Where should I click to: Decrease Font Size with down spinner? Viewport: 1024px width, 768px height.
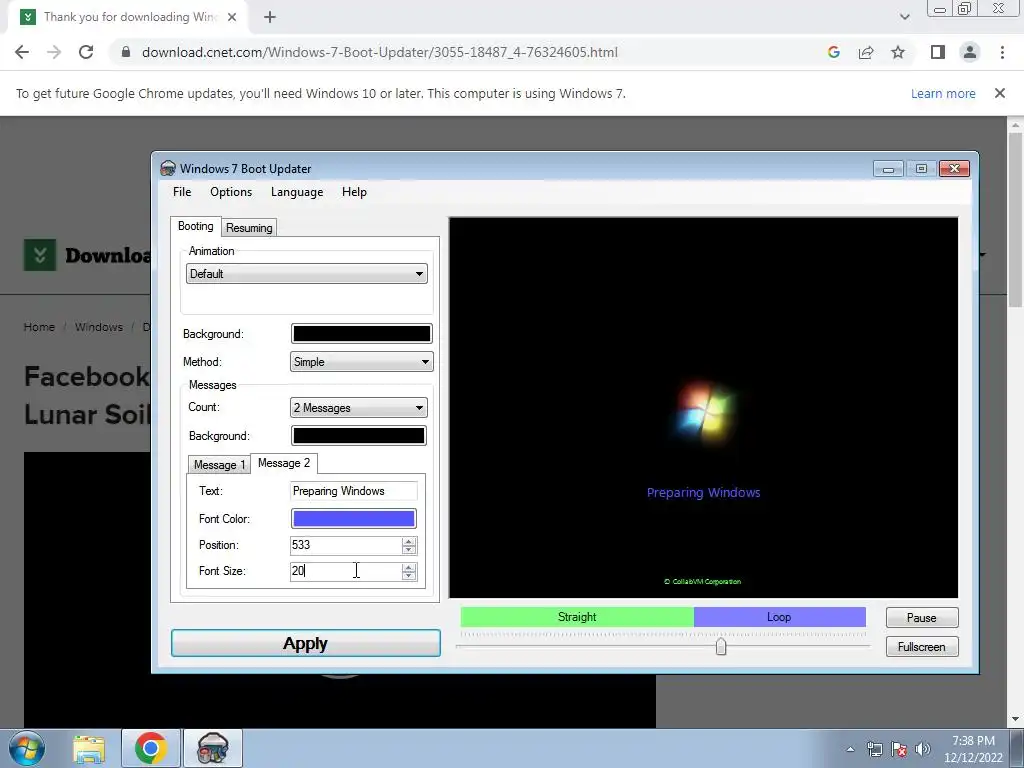pos(409,576)
